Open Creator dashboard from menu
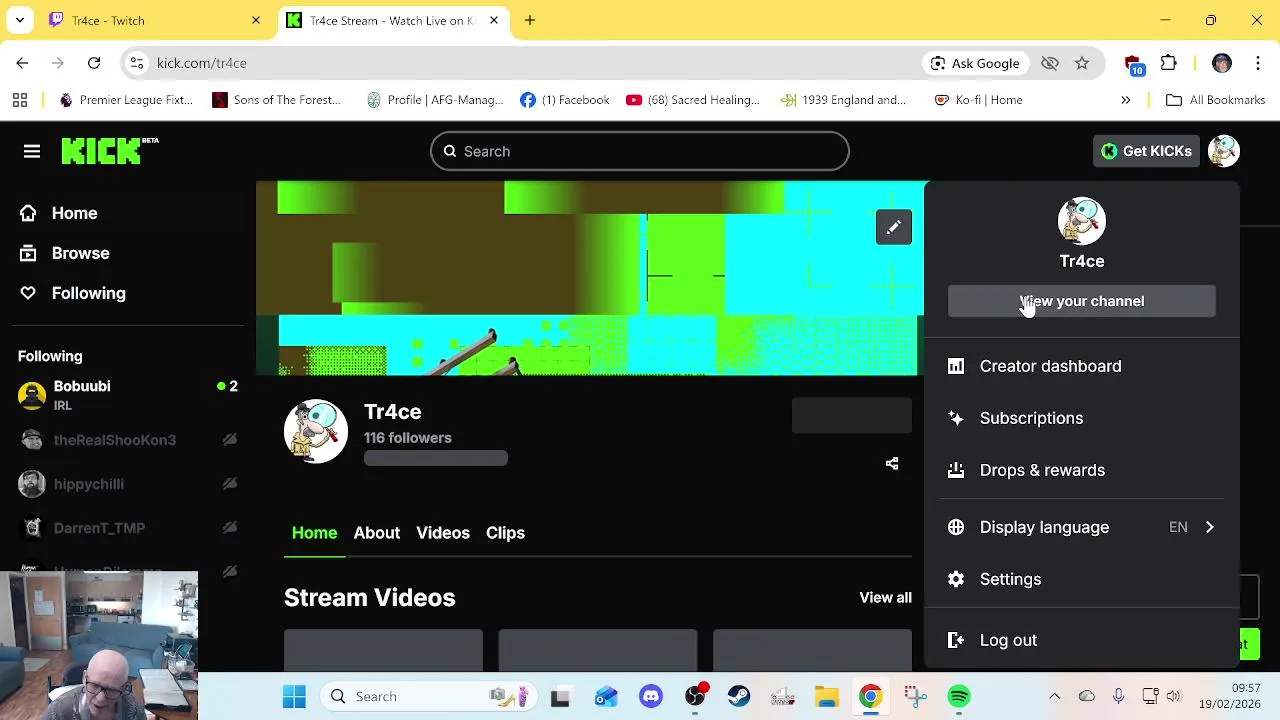 tap(1050, 366)
